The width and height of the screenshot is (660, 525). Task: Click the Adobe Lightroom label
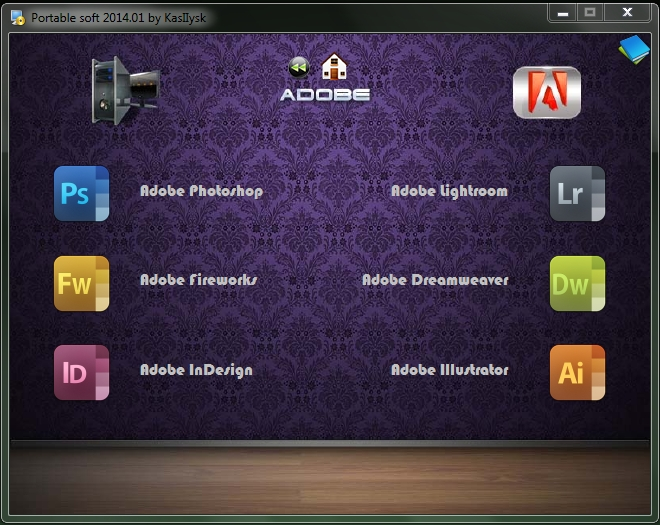click(450, 191)
